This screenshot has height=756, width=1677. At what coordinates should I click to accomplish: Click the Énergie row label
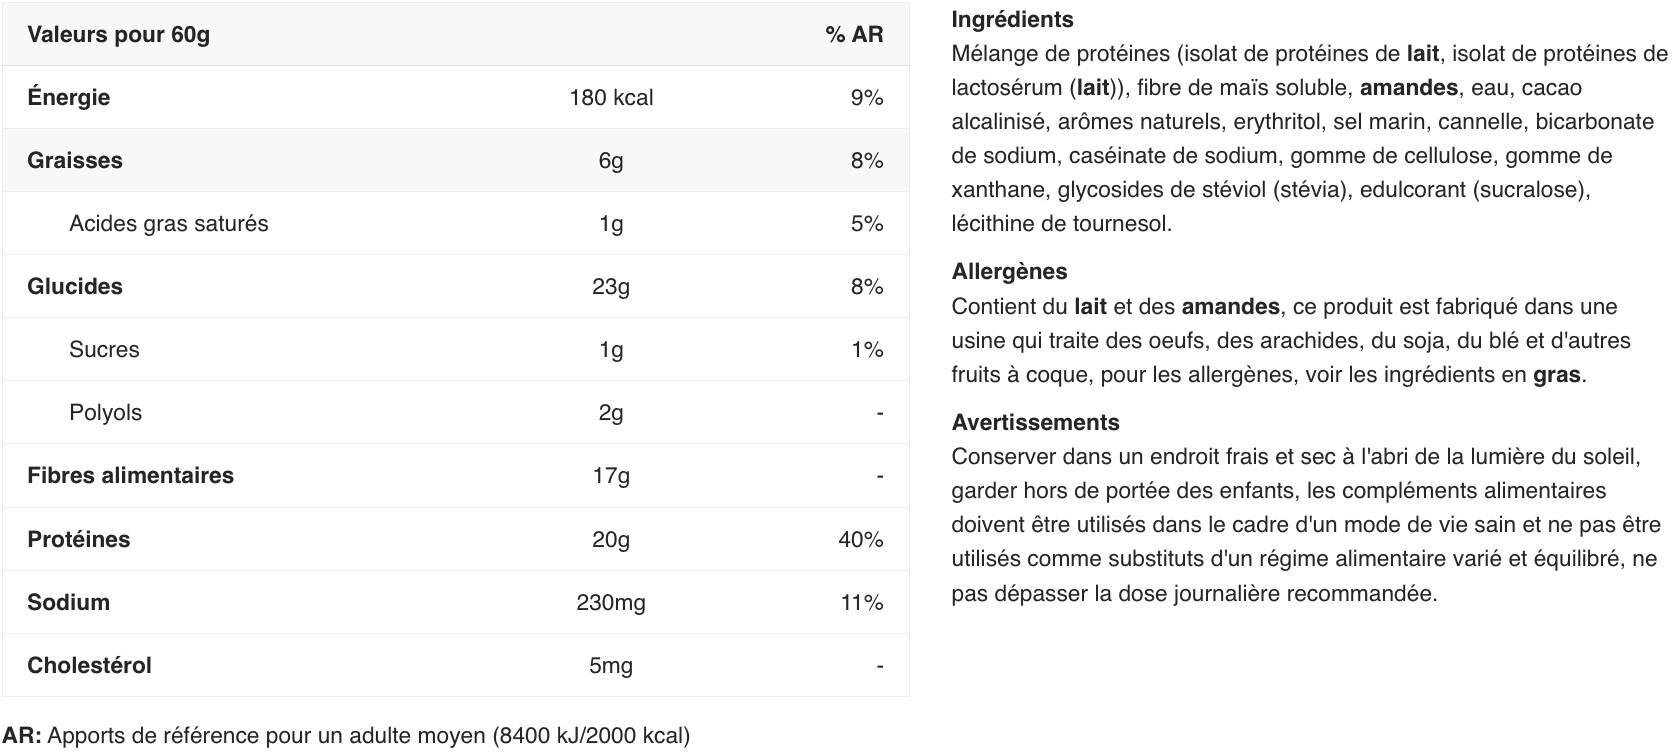click(68, 97)
